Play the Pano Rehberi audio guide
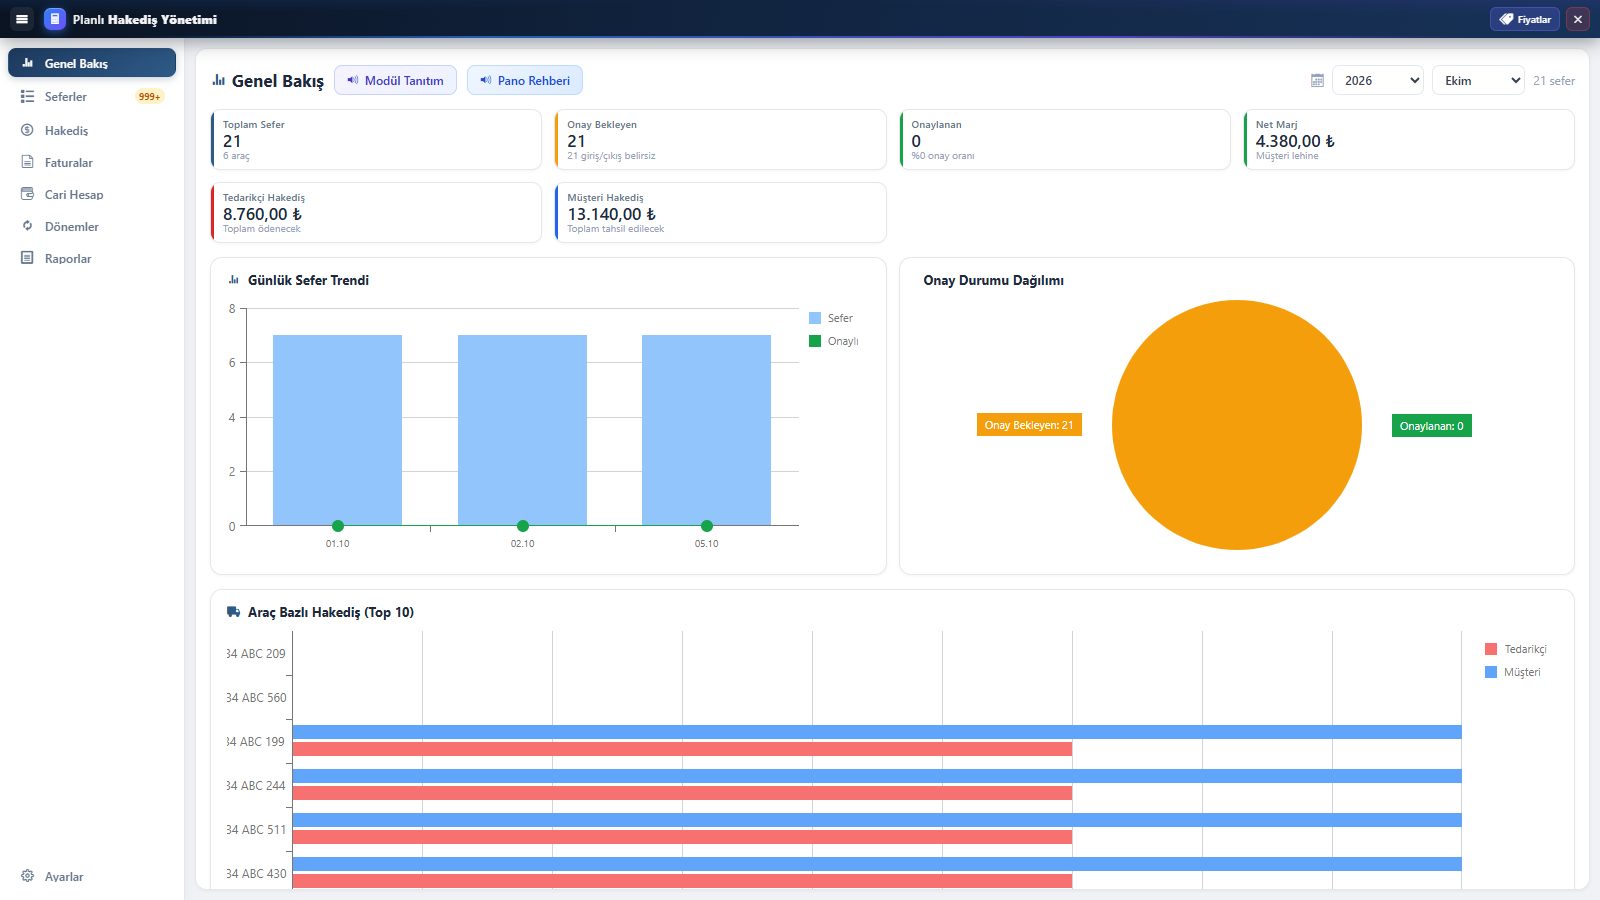The height and width of the screenshot is (900, 1600). (x=525, y=80)
